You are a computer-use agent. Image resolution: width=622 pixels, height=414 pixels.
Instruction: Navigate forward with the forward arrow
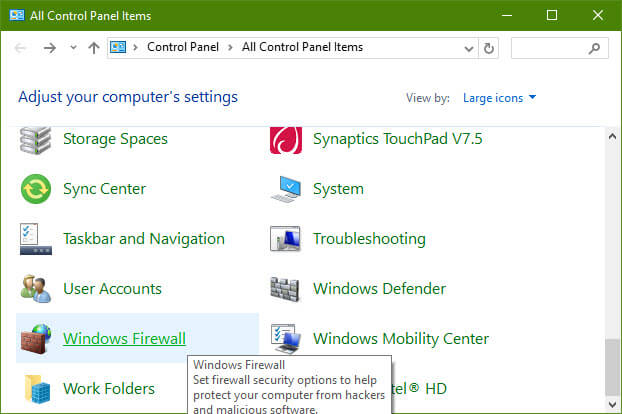pyautogui.click(x=50, y=48)
